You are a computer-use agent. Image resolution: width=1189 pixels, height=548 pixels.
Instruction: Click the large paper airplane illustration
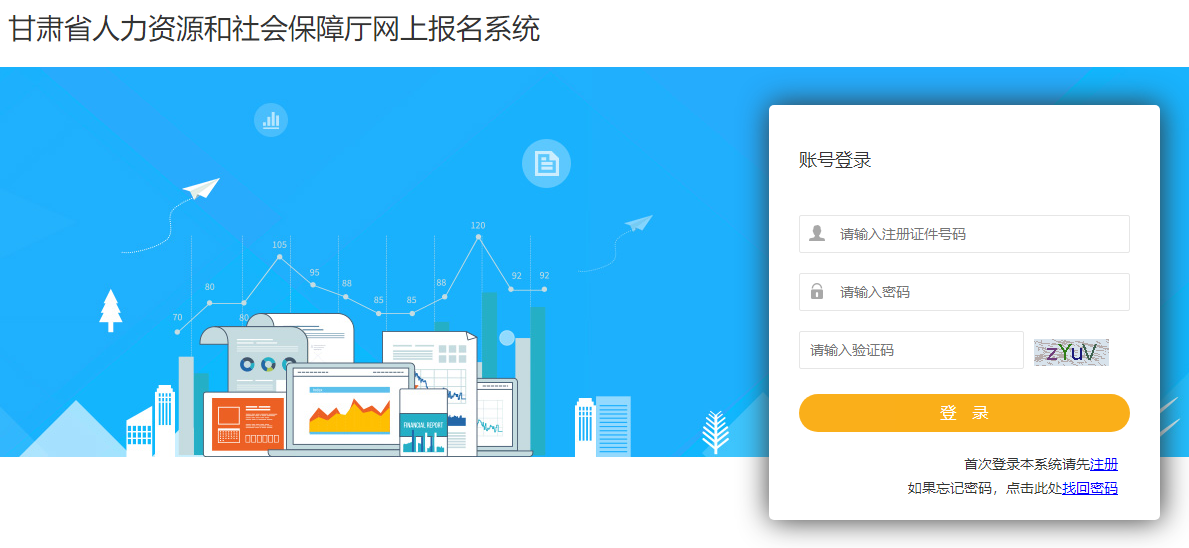pos(201,187)
